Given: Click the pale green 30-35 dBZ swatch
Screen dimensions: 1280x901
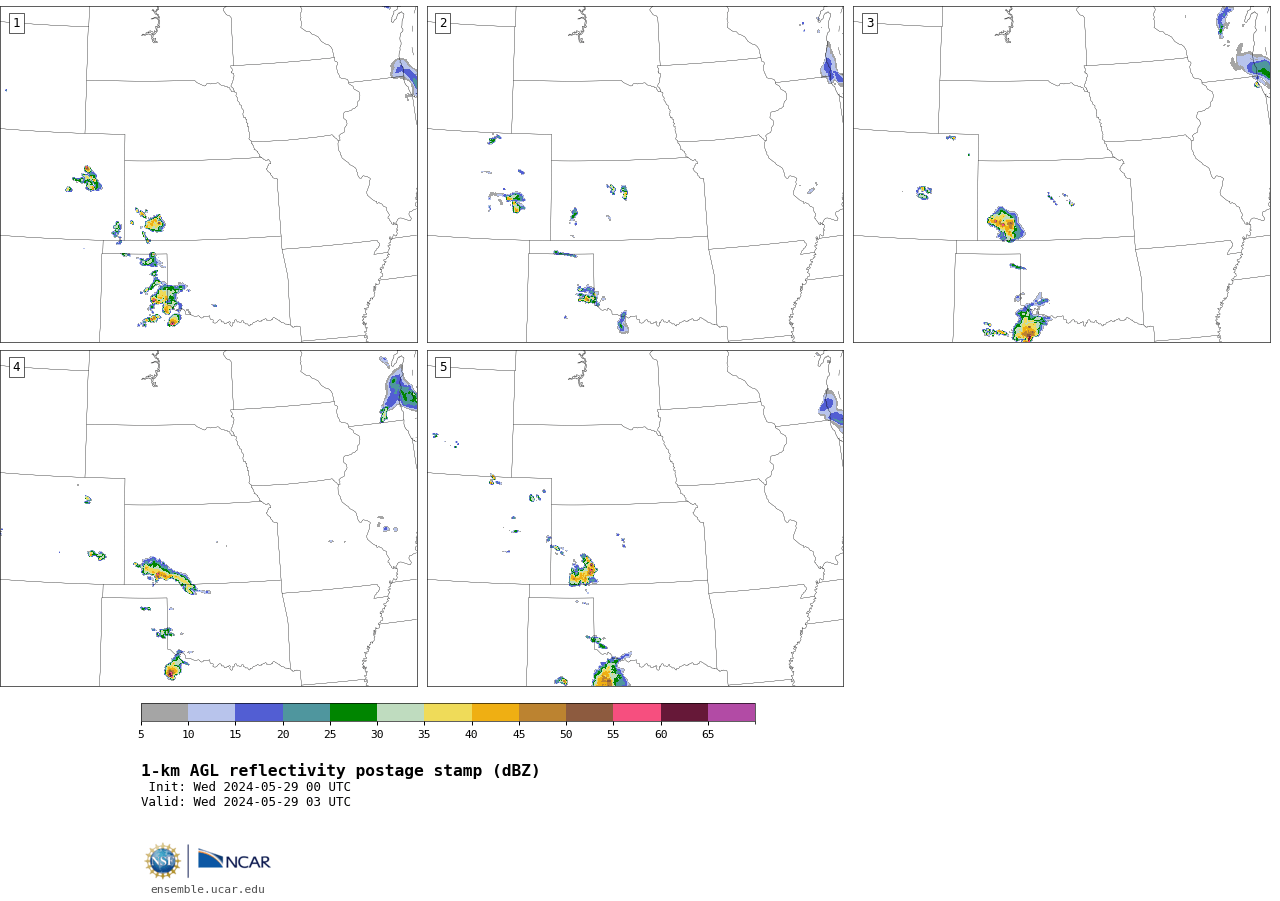Looking at the screenshot, I should (x=400, y=713).
